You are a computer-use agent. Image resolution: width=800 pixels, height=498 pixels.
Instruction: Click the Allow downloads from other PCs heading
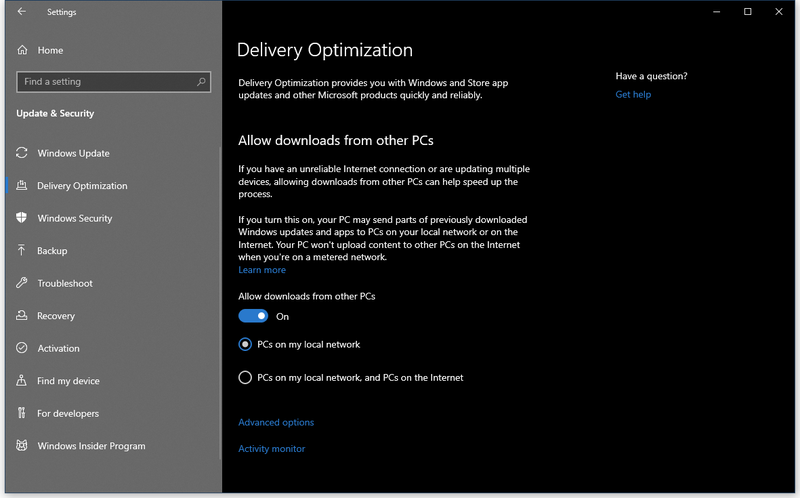336,140
